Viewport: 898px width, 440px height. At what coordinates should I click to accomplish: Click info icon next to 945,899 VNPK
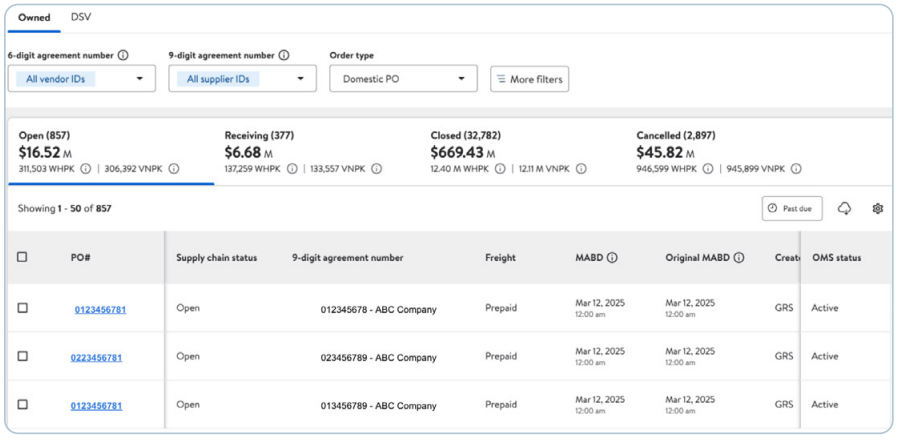pyautogui.click(x=796, y=169)
